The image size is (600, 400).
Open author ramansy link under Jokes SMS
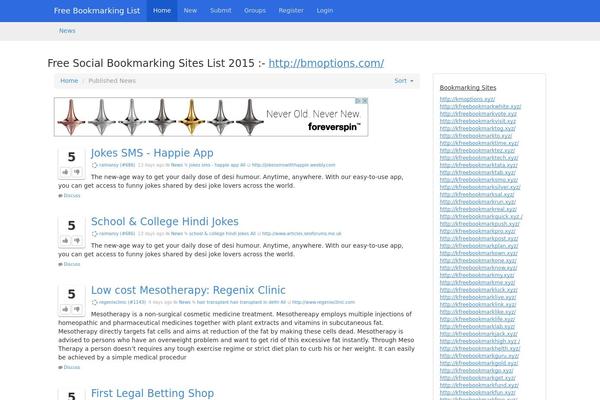tap(117, 165)
